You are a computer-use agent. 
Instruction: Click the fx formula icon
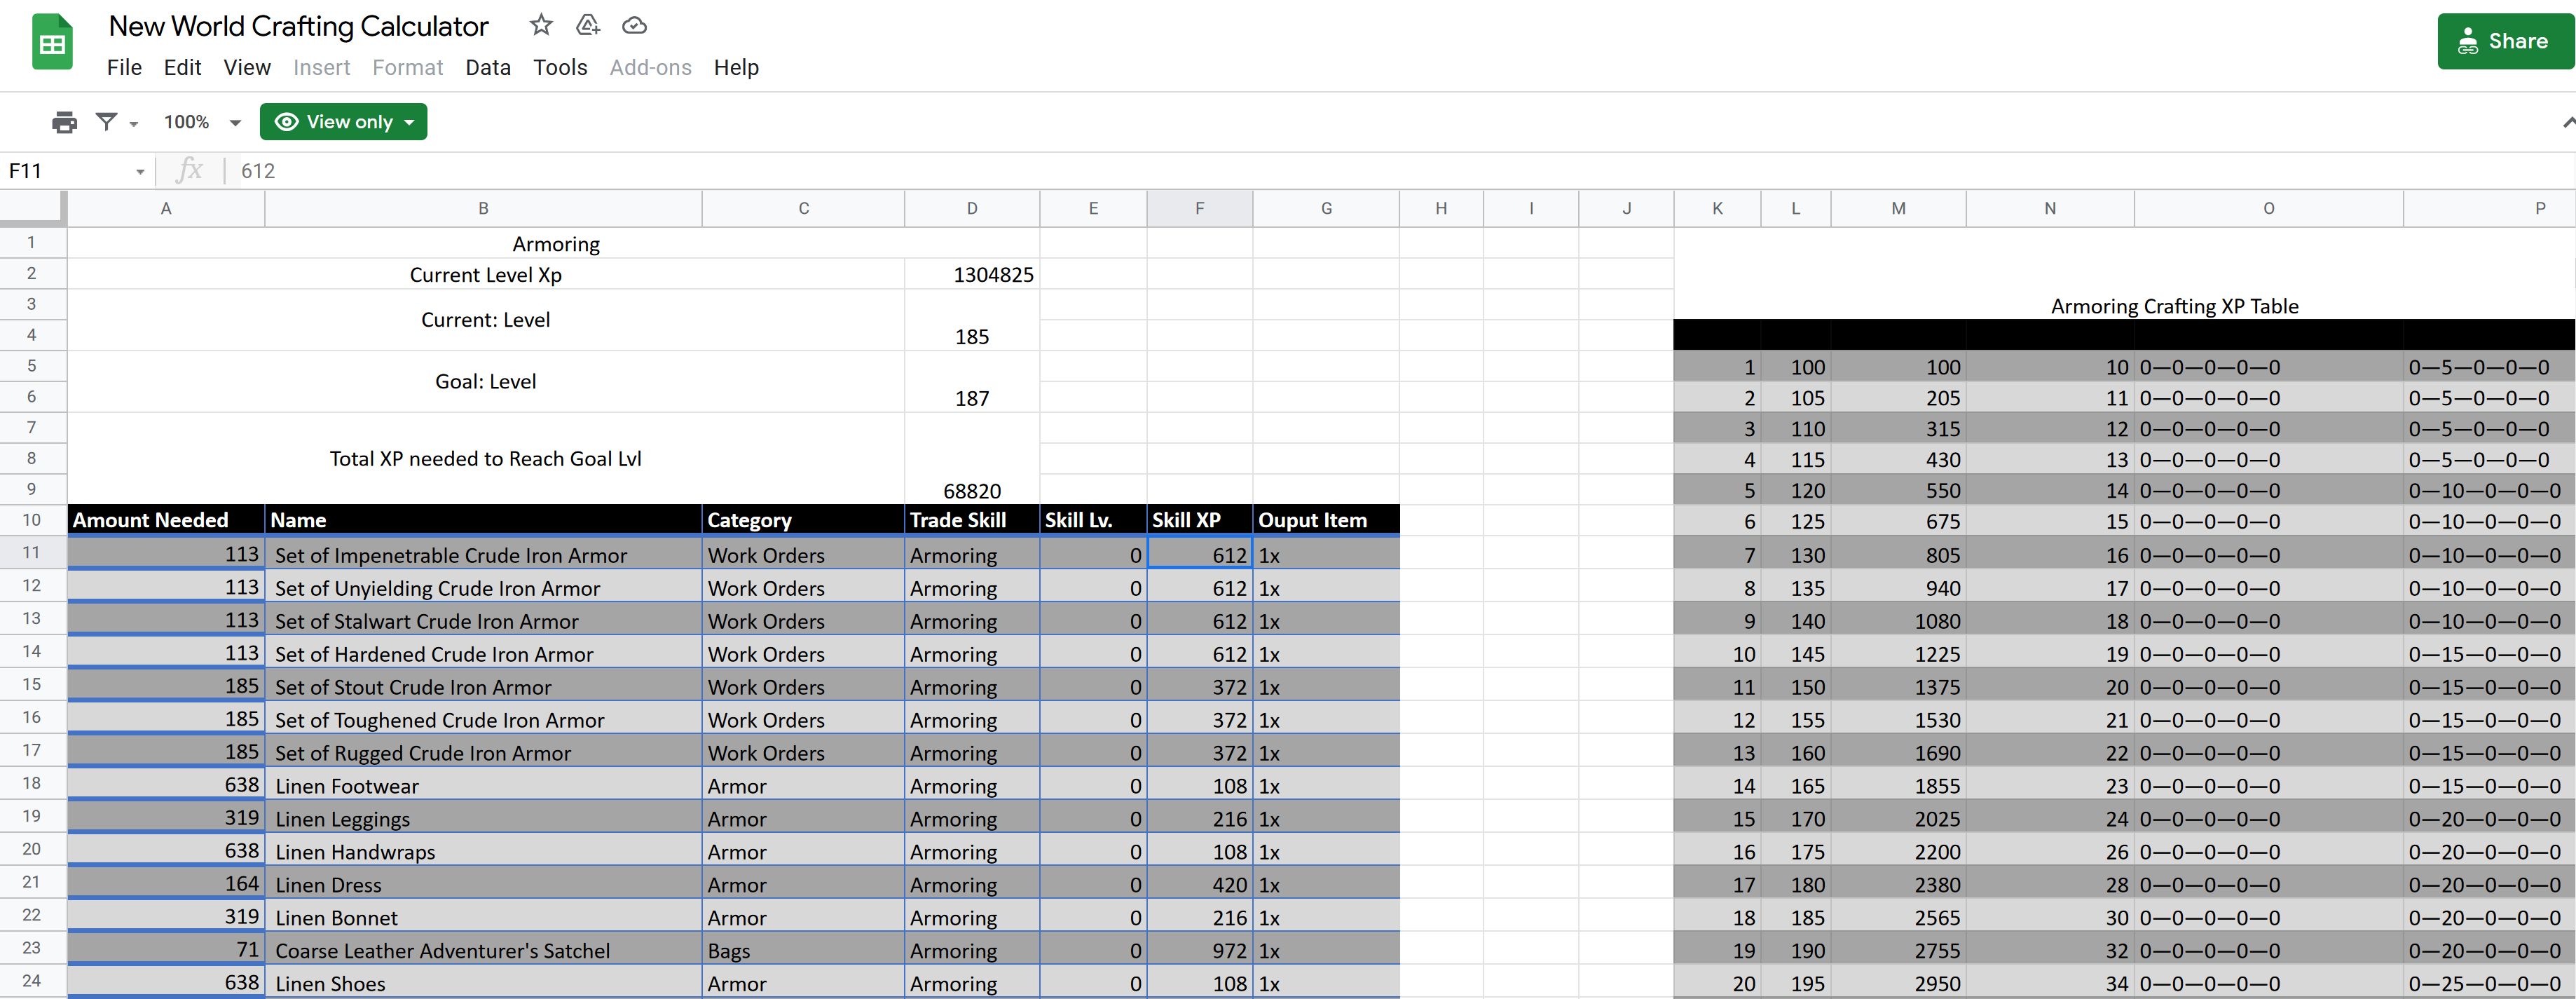pyautogui.click(x=189, y=170)
